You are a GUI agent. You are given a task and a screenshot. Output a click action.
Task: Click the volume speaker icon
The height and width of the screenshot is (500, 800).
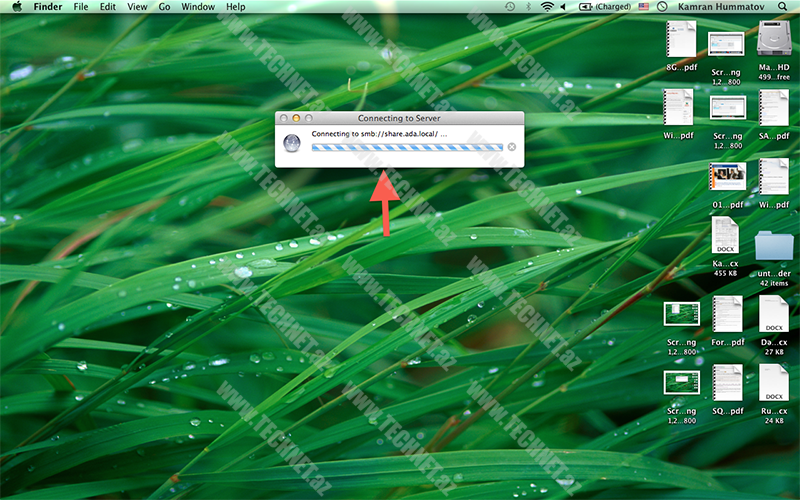tap(564, 7)
